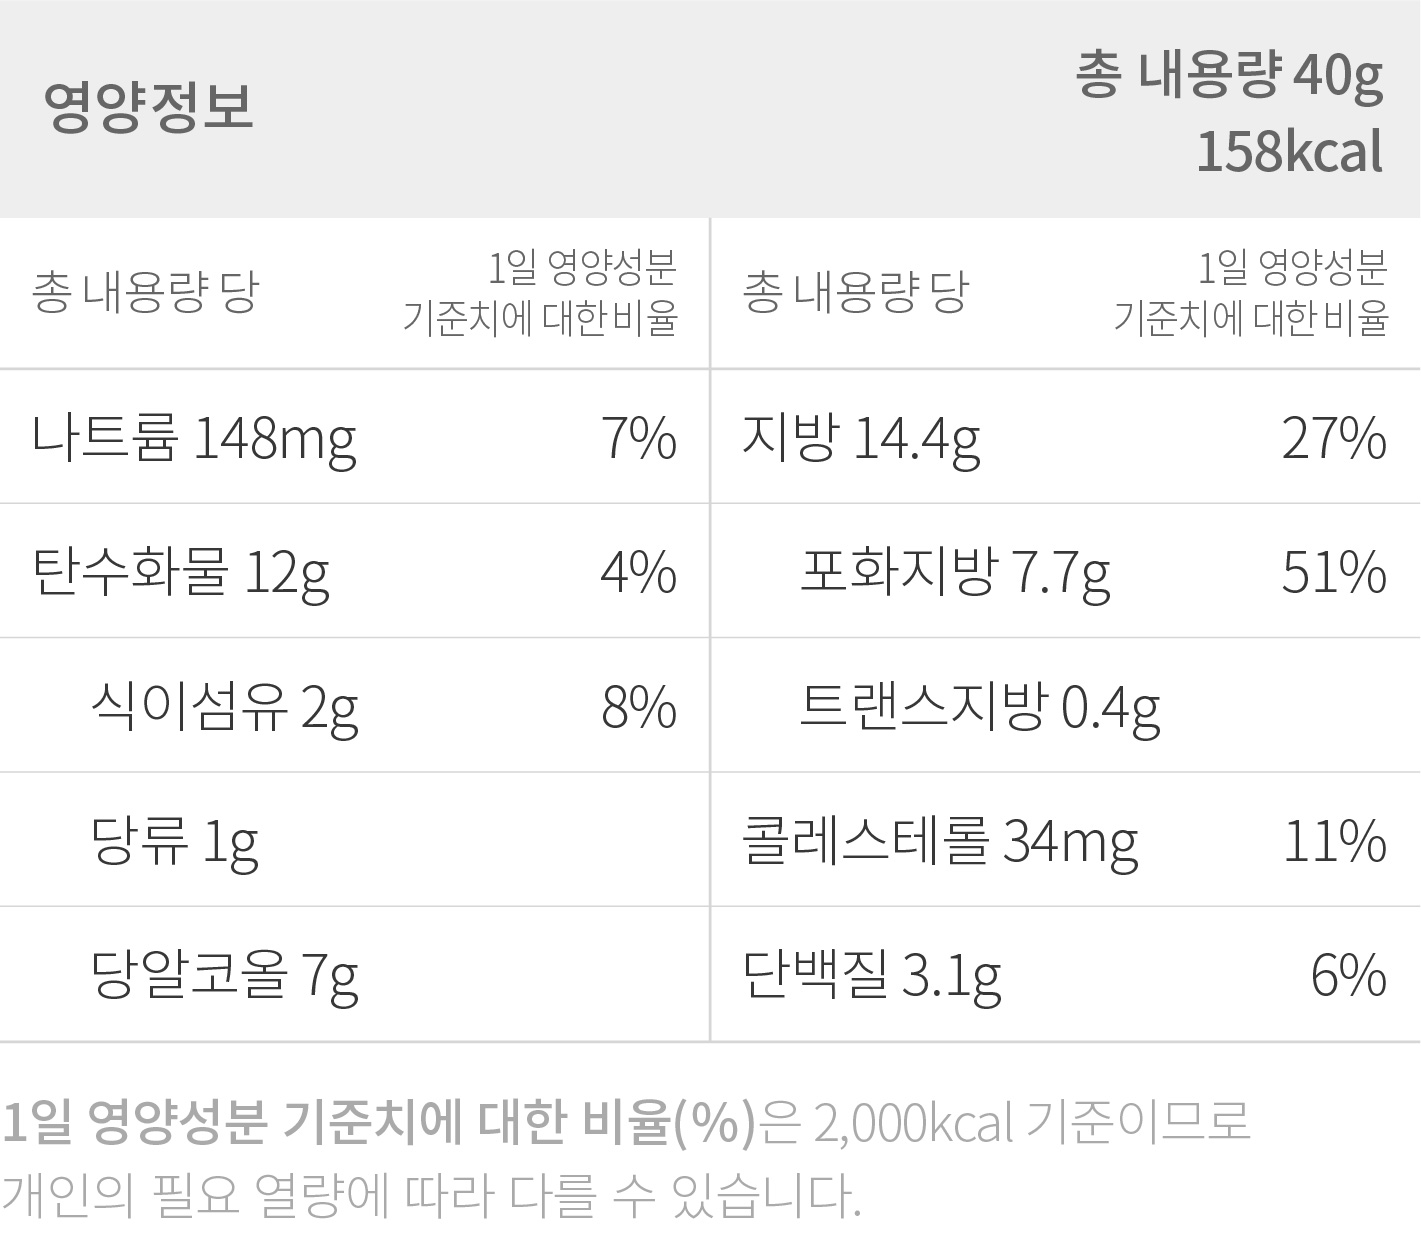Image resolution: width=1421 pixels, height=1234 pixels.
Task: Click the 당알코올 7g entry
Action: pyautogui.click(x=224, y=976)
